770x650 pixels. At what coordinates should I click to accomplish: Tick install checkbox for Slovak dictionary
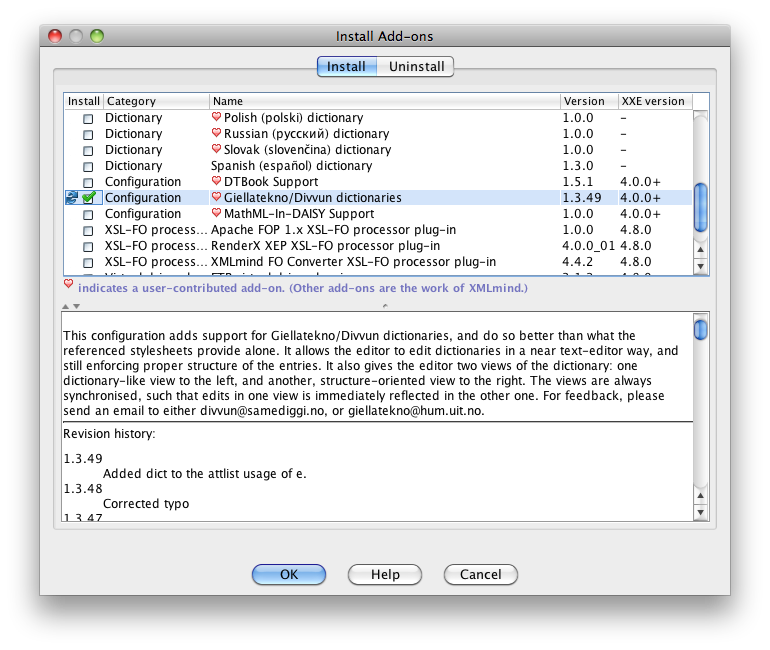click(x=88, y=151)
